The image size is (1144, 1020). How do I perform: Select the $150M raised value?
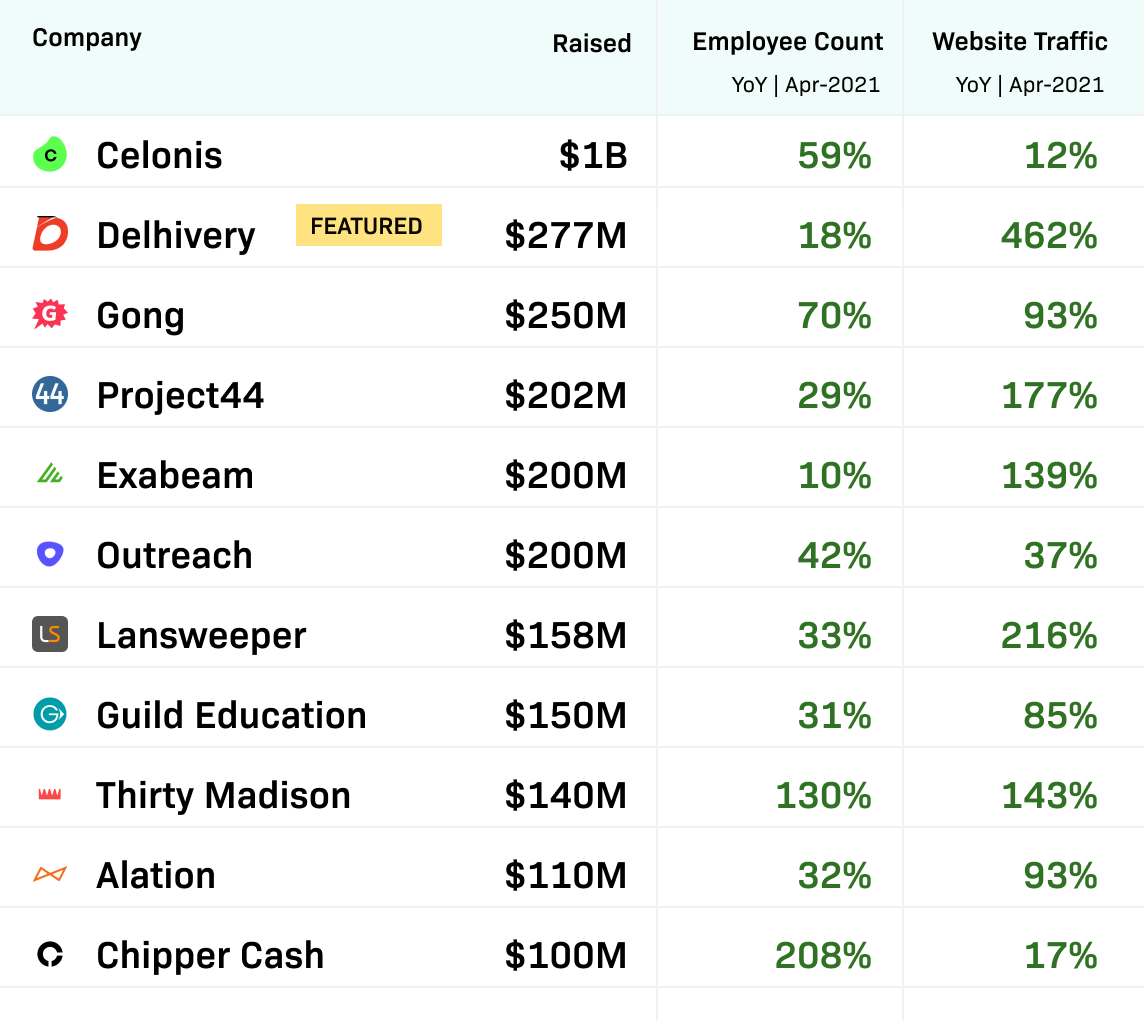coord(565,715)
